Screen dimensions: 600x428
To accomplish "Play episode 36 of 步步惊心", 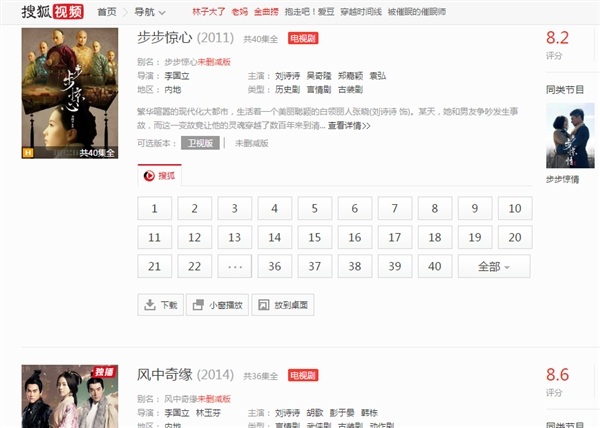I will tap(275, 266).
